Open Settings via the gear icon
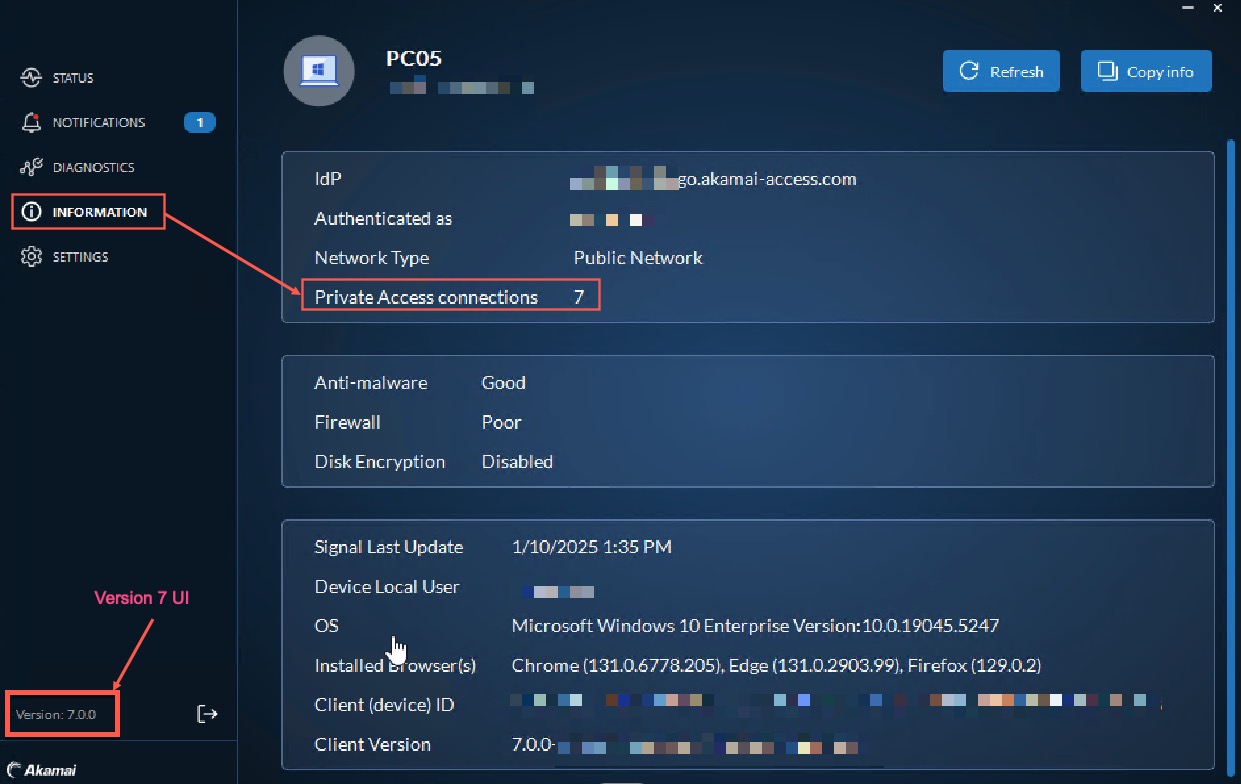Image resolution: width=1241 pixels, height=784 pixels. 31,257
